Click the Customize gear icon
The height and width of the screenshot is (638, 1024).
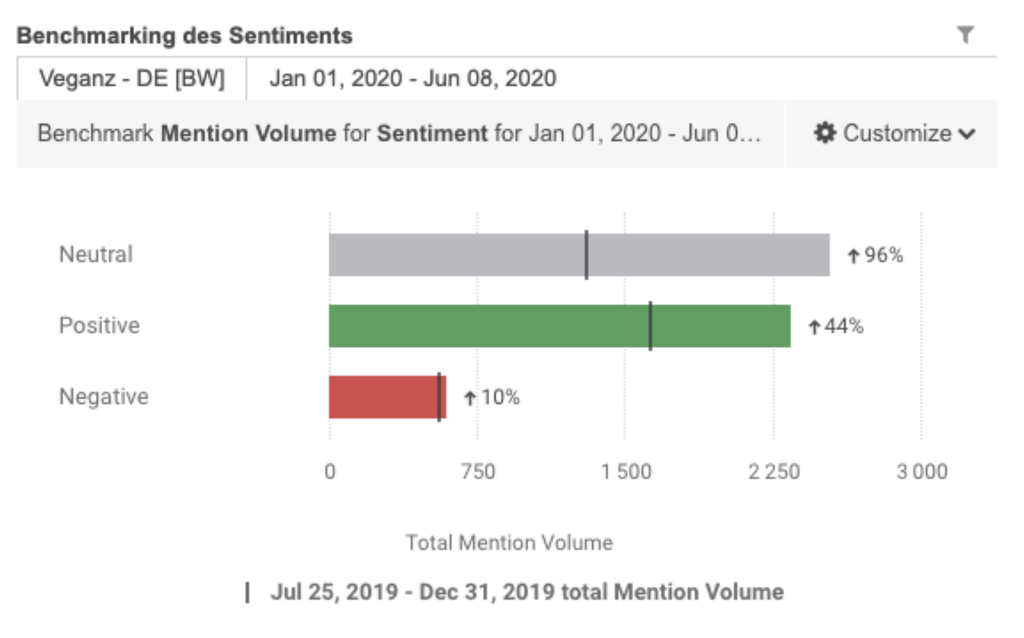point(825,133)
